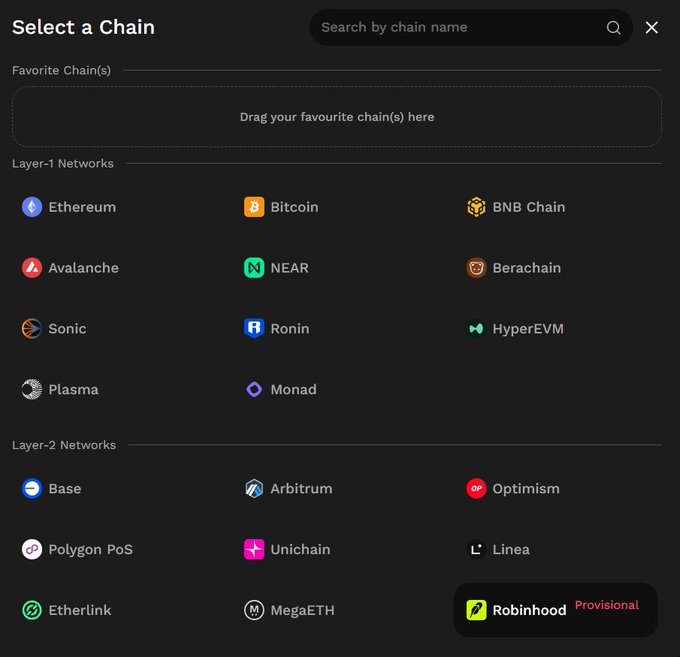Click the MegaETH circled M icon
This screenshot has height=657, width=680.
click(x=254, y=610)
